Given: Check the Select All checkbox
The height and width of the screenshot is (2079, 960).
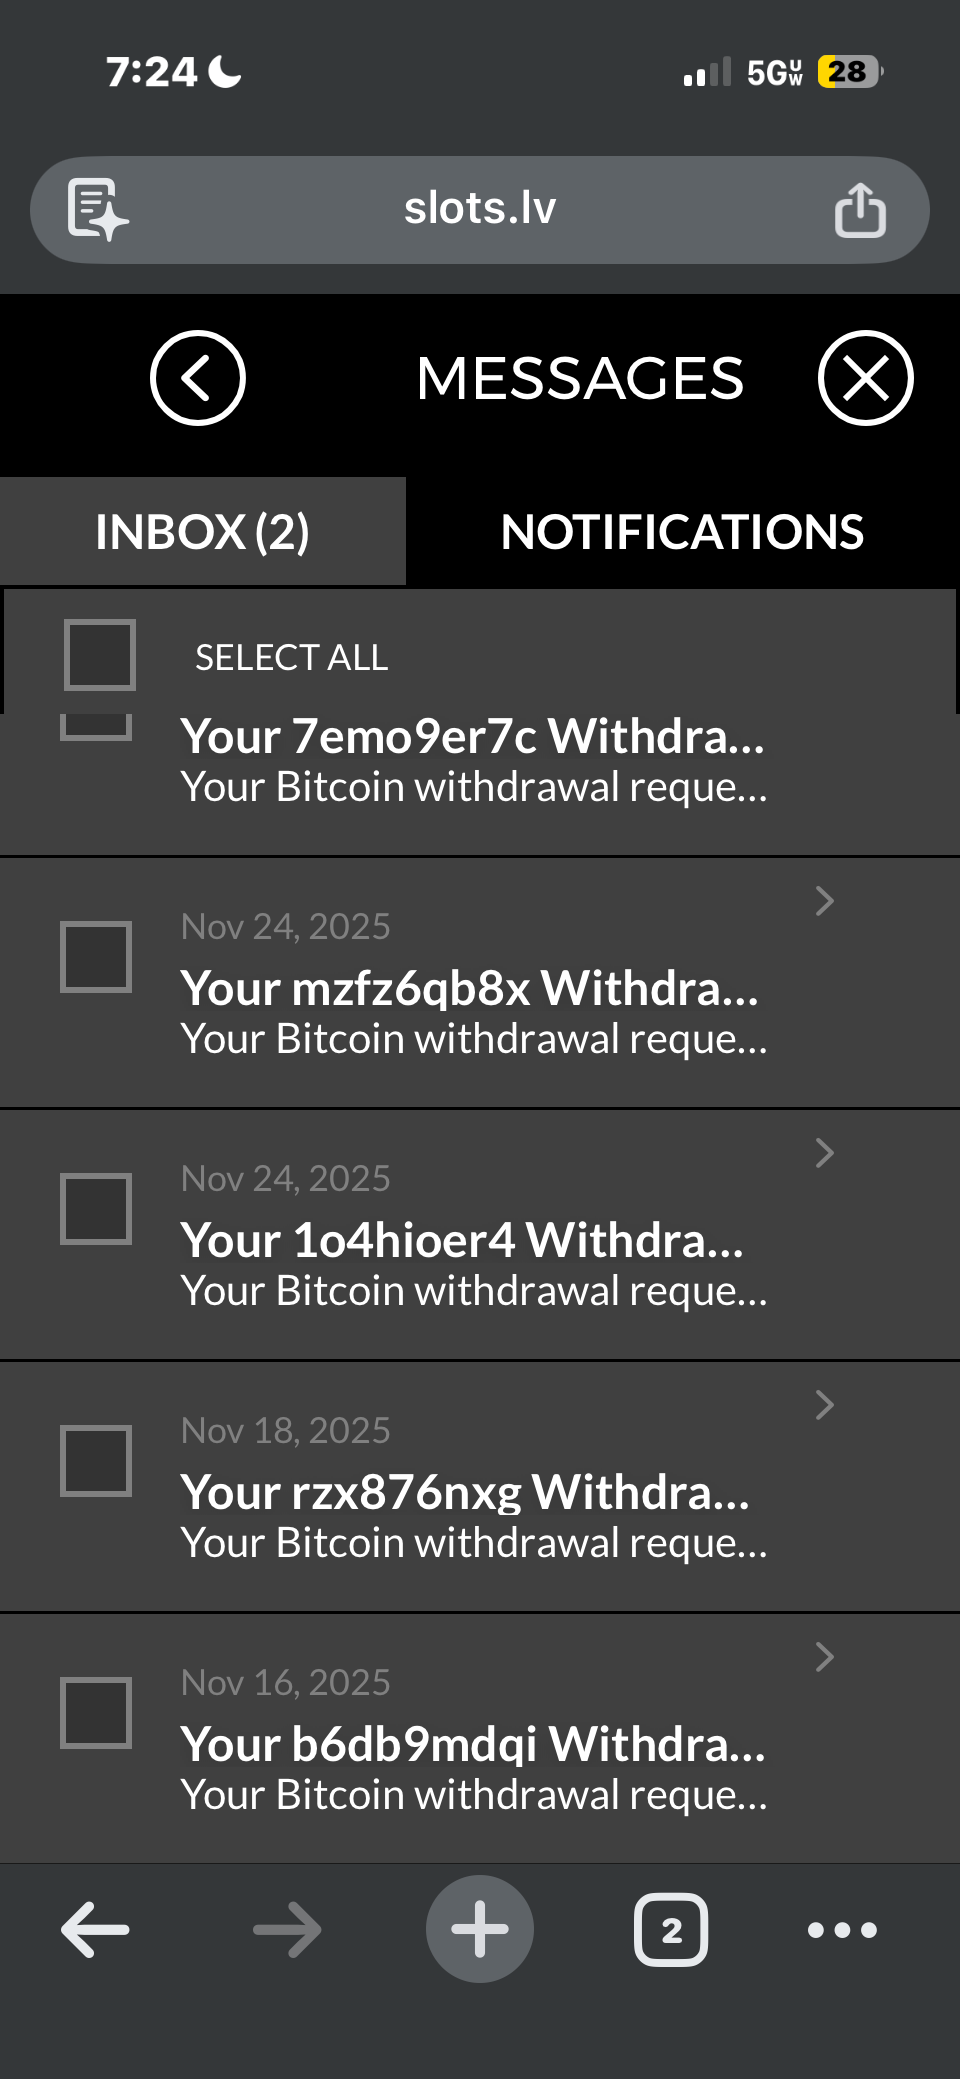Looking at the screenshot, I should pos(99,656).
